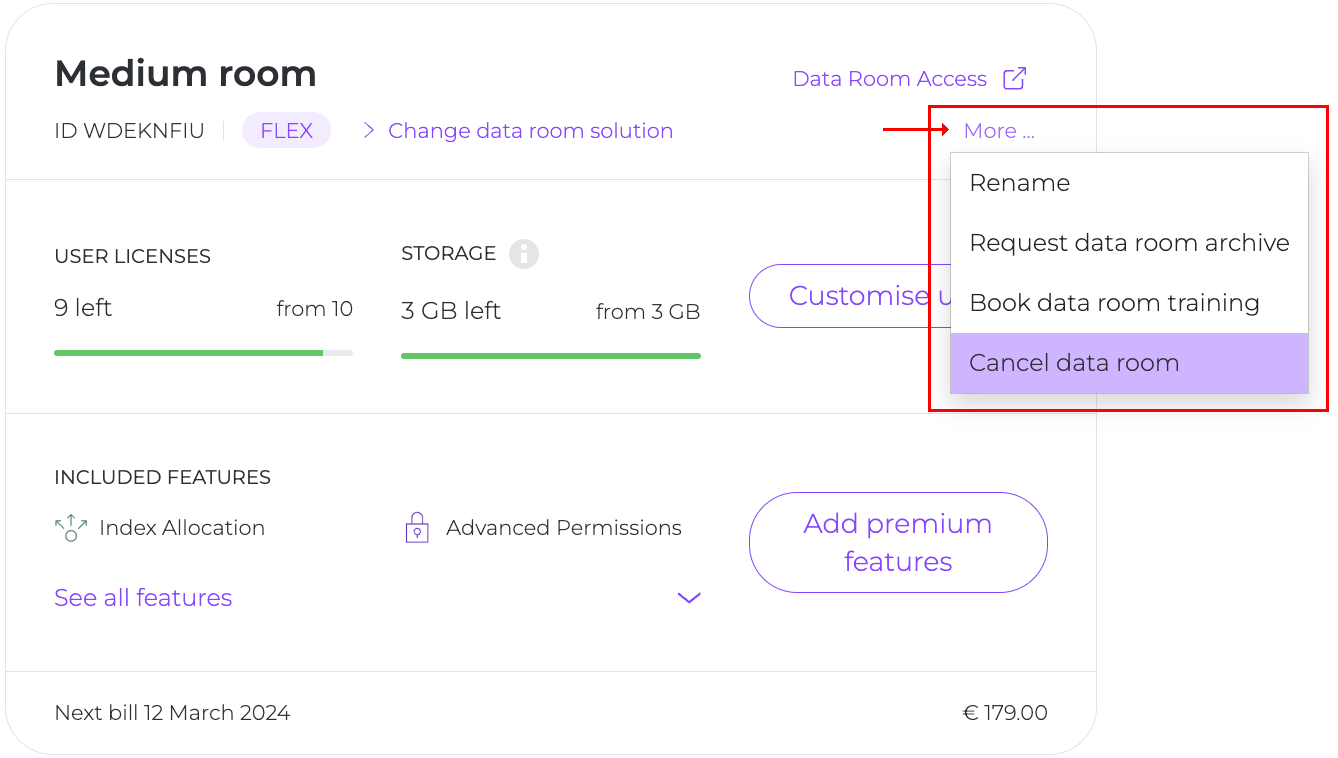Expand the features list with down chevron
The width and height of the screenshot is (1338, 758).
[689, 598]
